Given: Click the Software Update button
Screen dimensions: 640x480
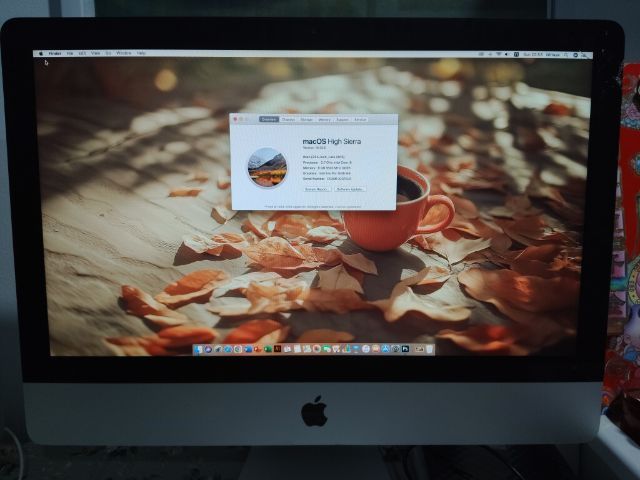Looking at the screenshot, I should click(x=350, y=189).
